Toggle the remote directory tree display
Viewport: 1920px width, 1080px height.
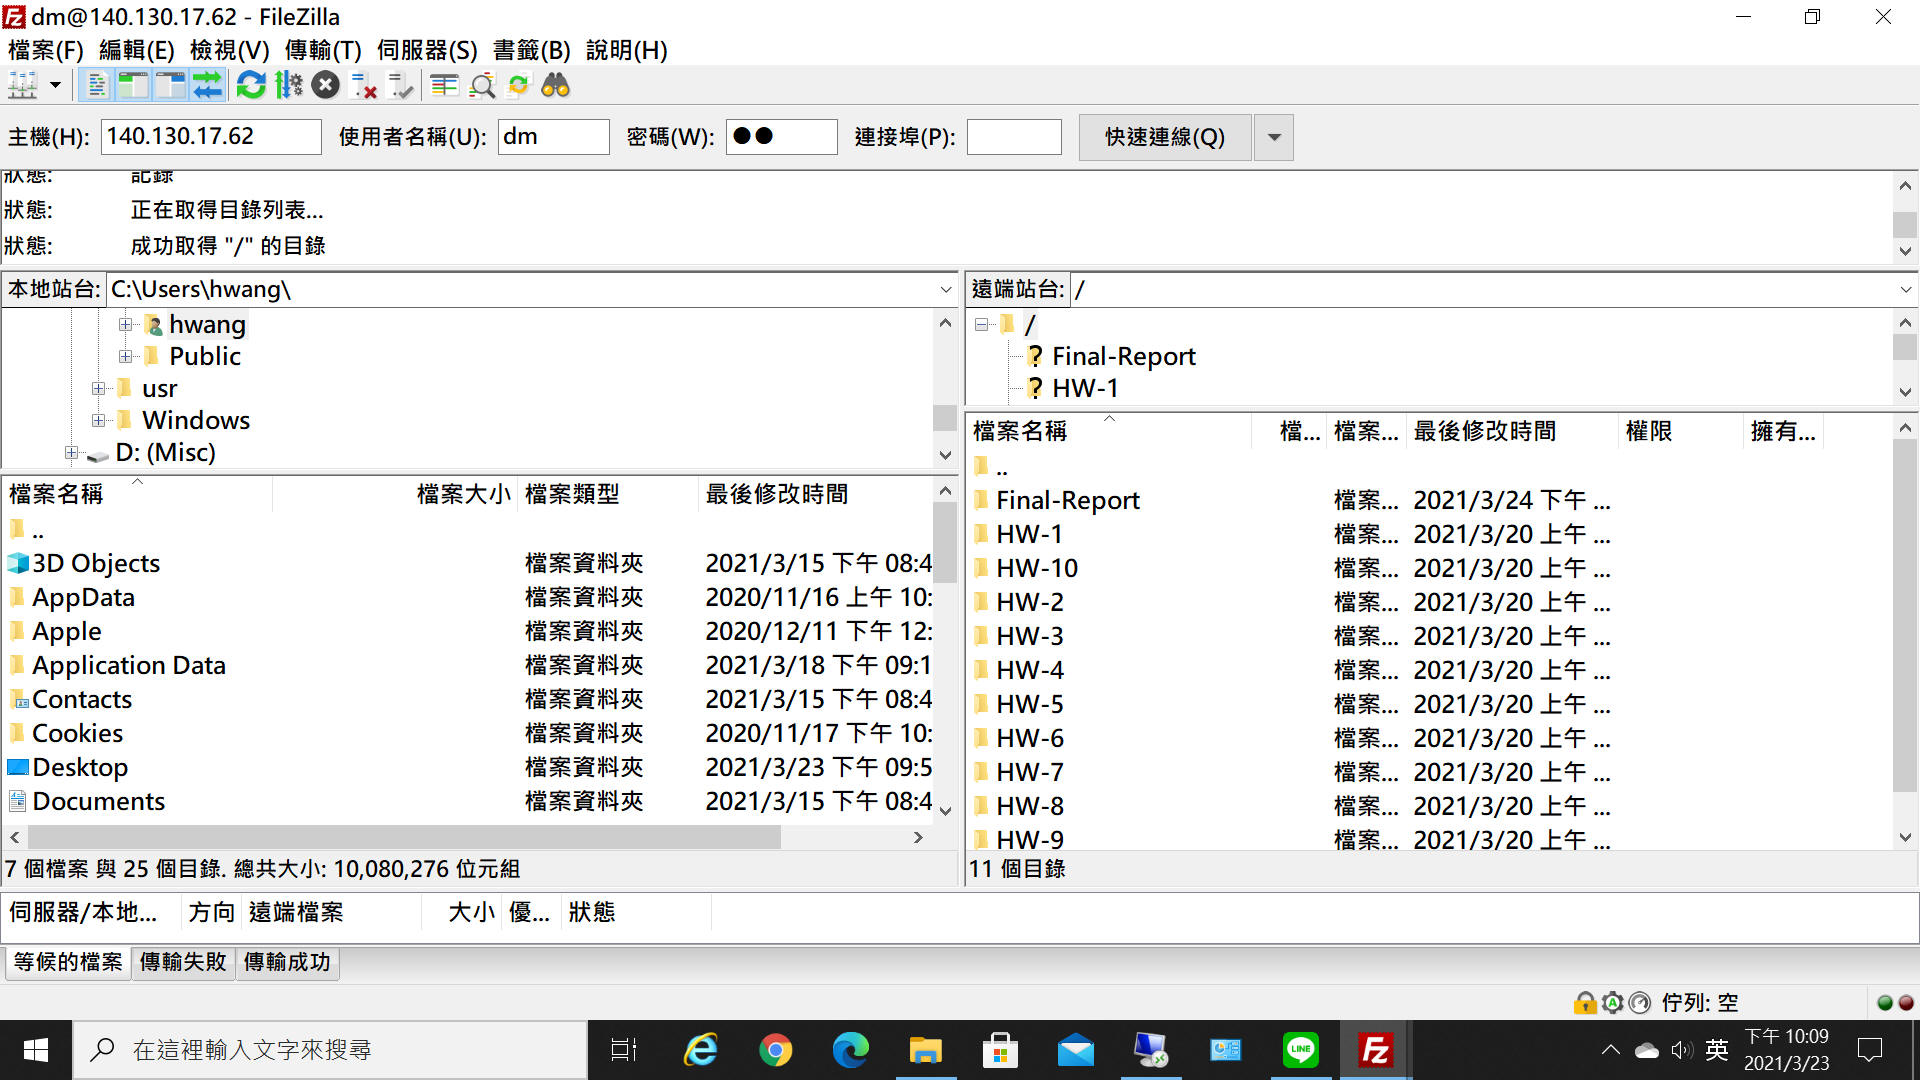pos(170,86)
